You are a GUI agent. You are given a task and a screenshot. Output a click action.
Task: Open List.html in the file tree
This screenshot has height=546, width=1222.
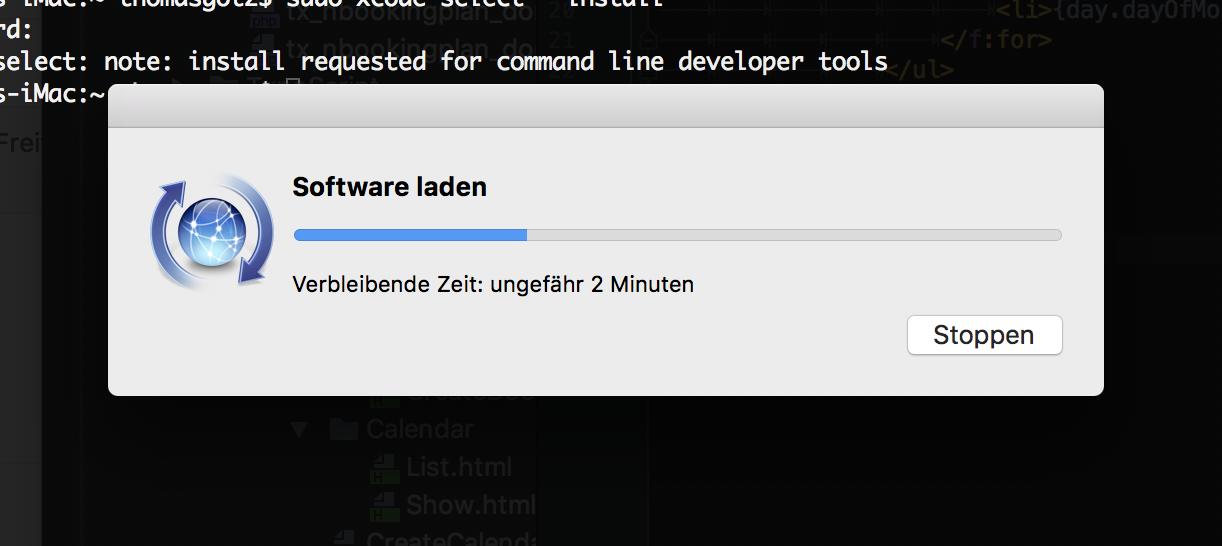pos(459,467)
